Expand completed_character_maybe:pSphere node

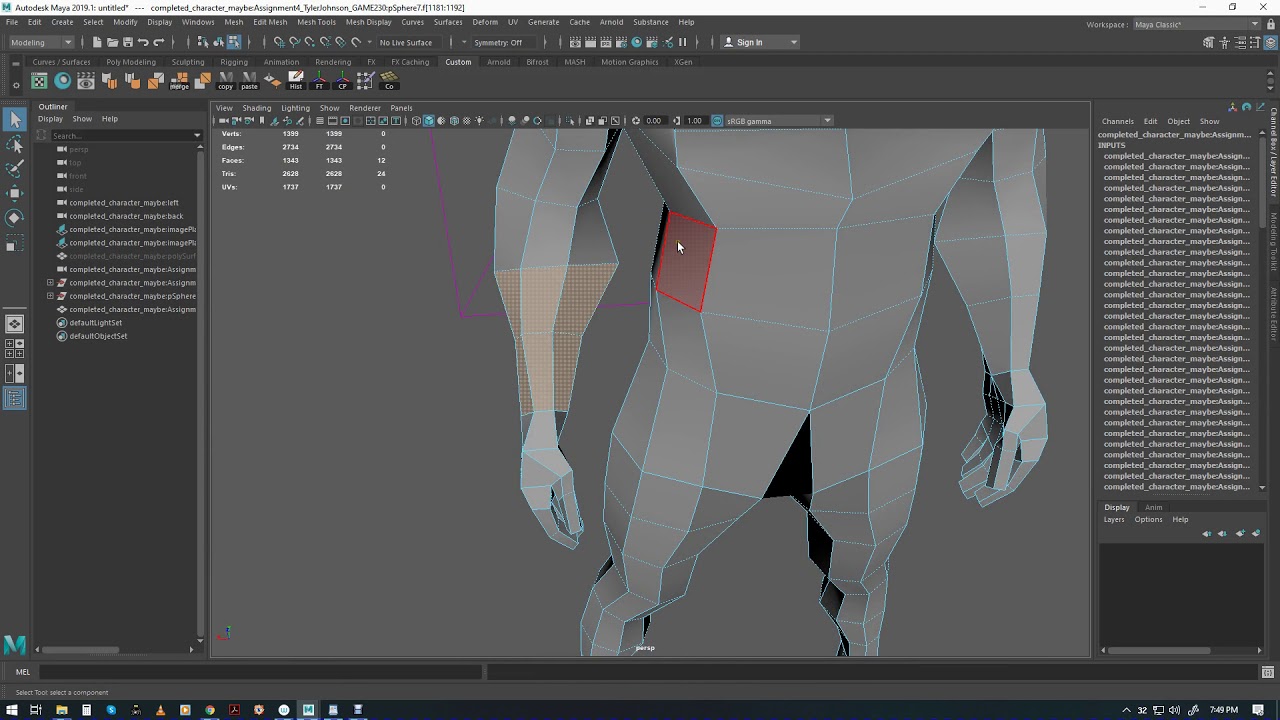click(50, 296)
